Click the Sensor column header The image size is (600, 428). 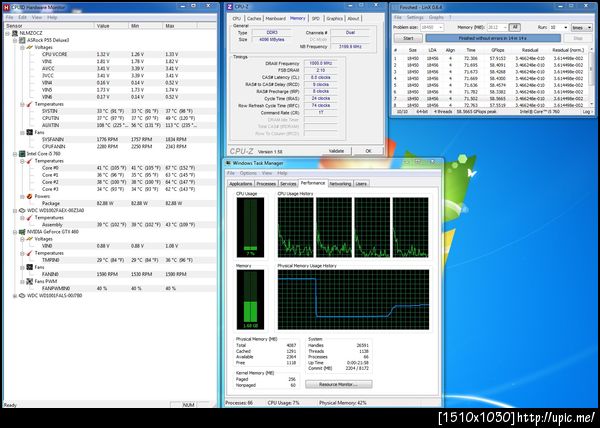pyautogui.click(x=49, y=26)
